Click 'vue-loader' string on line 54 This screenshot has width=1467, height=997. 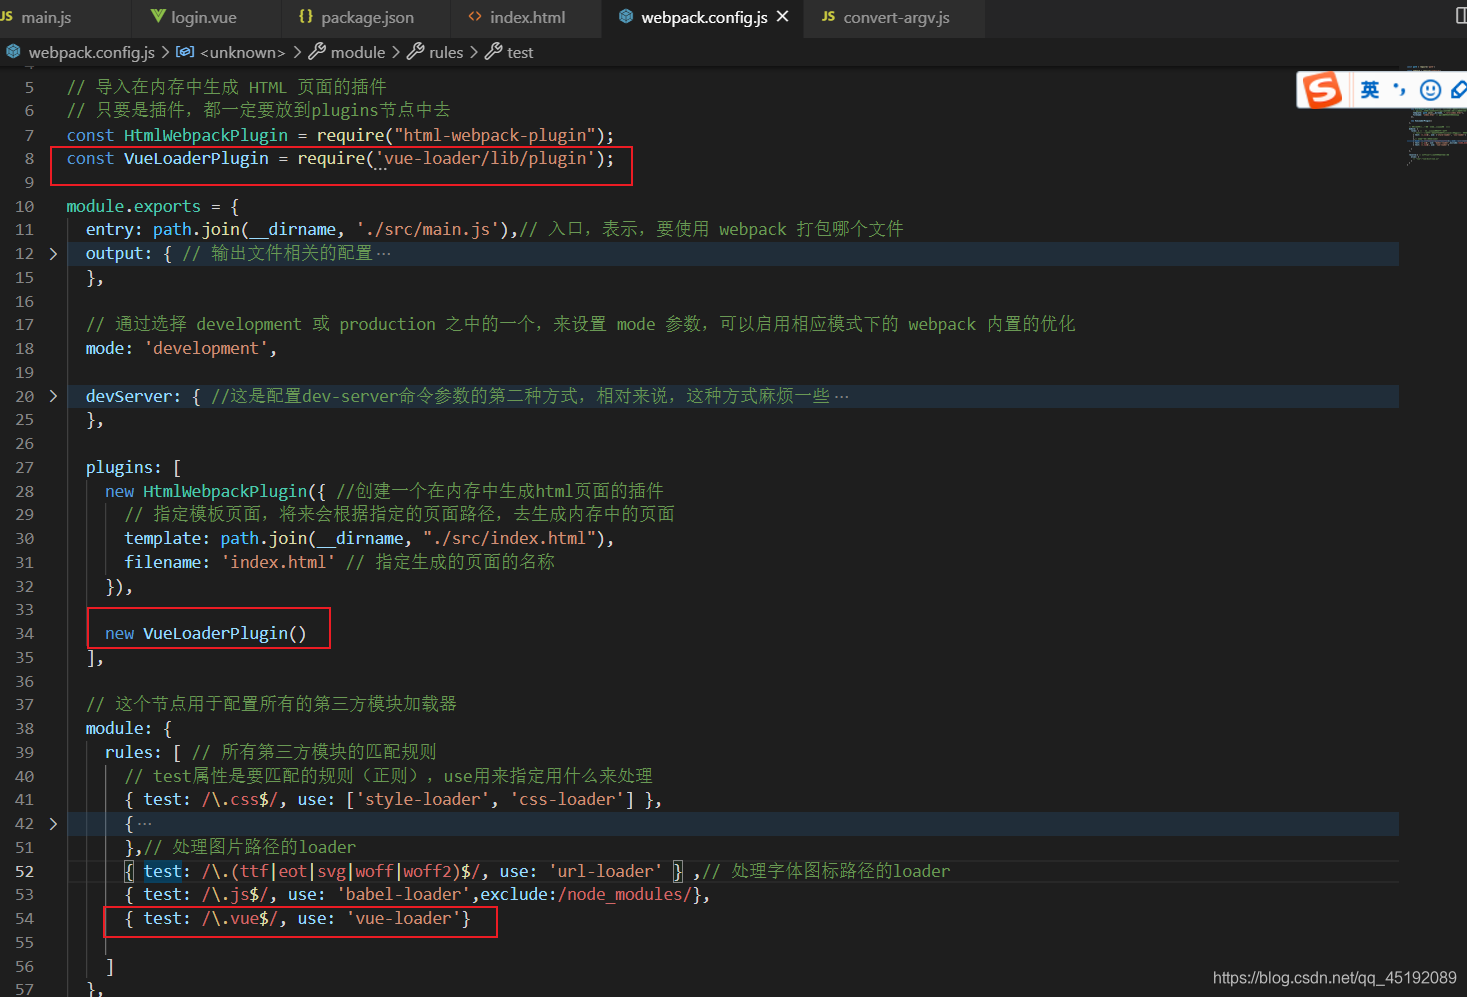[404, 918]
